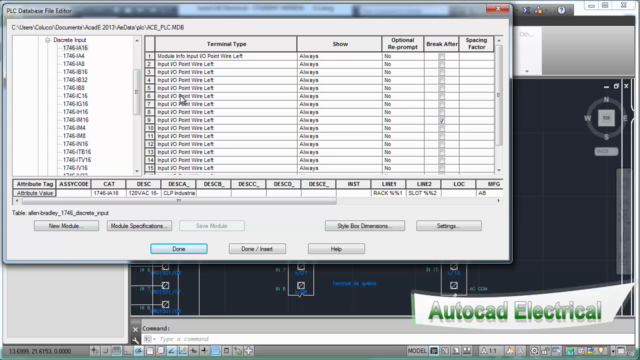Click New Module... button

coord(66,226)
